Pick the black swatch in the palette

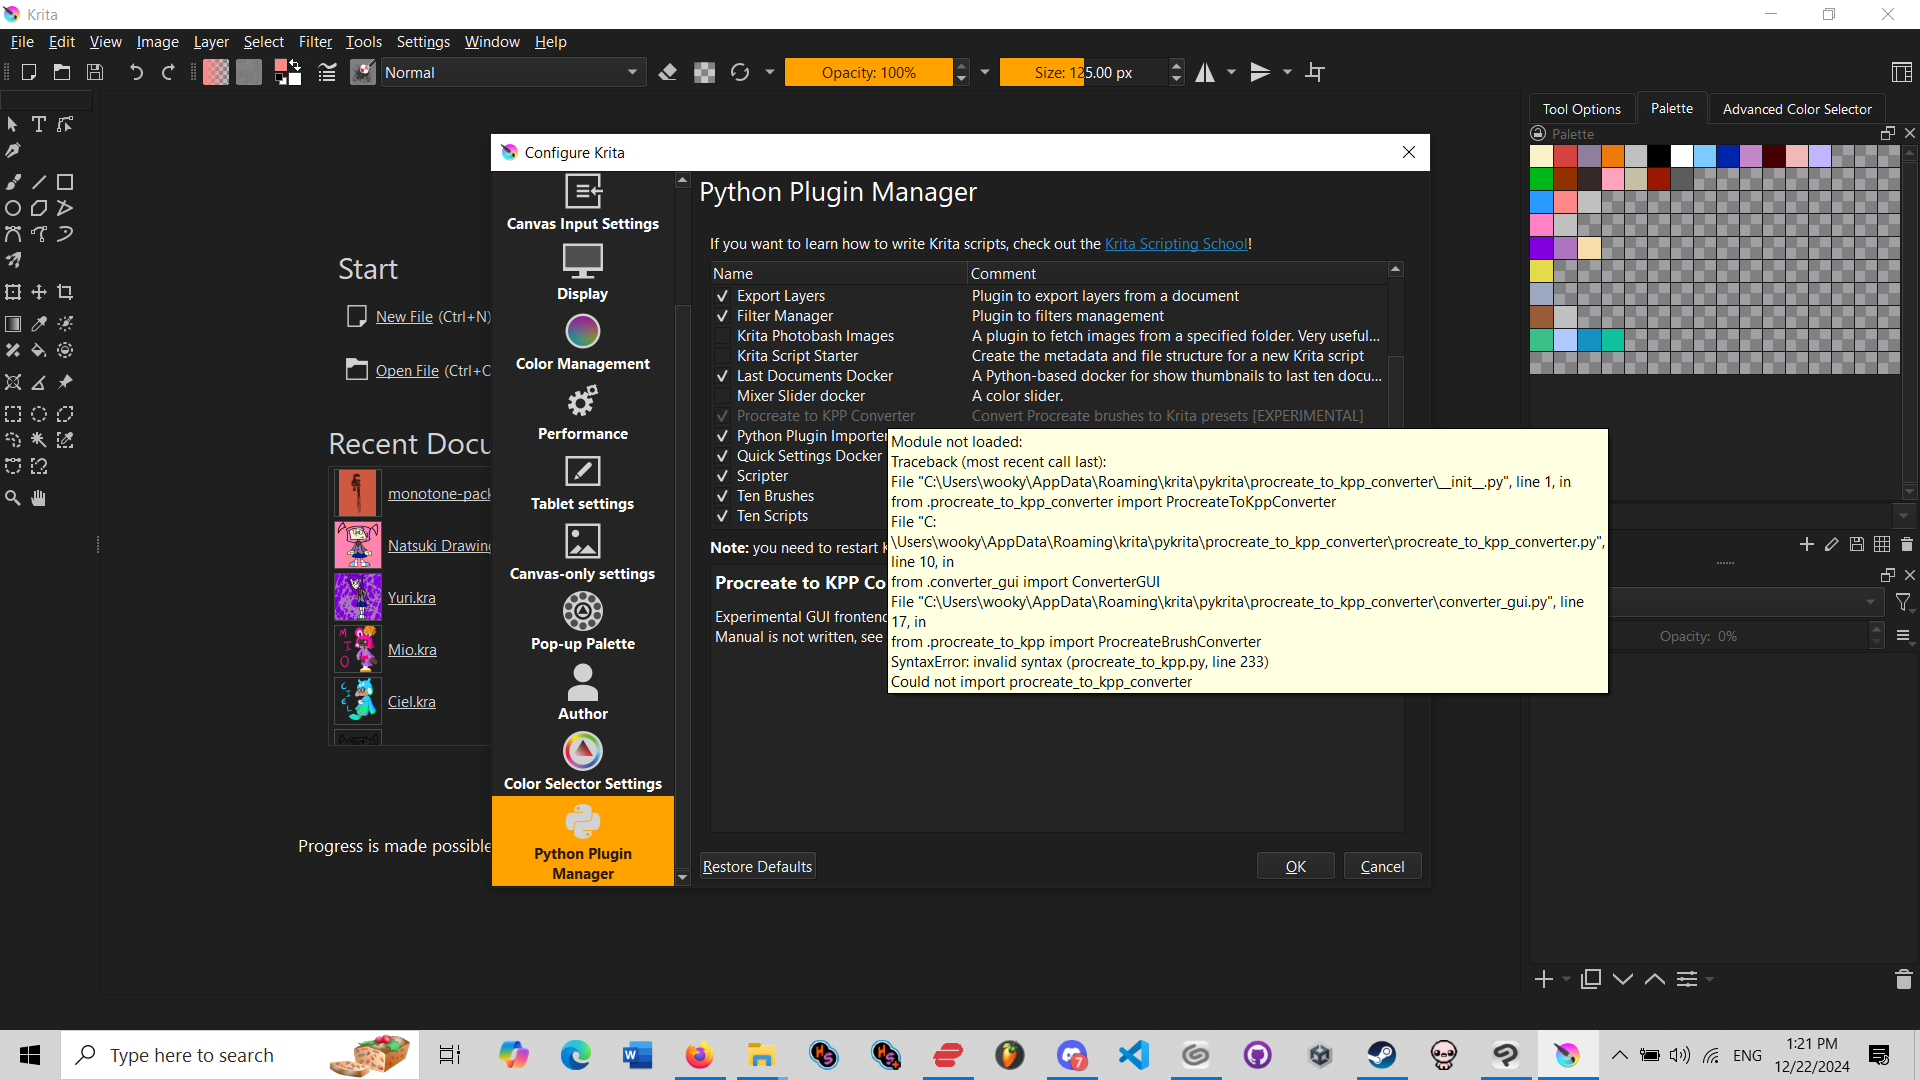tap(1659, 156)
